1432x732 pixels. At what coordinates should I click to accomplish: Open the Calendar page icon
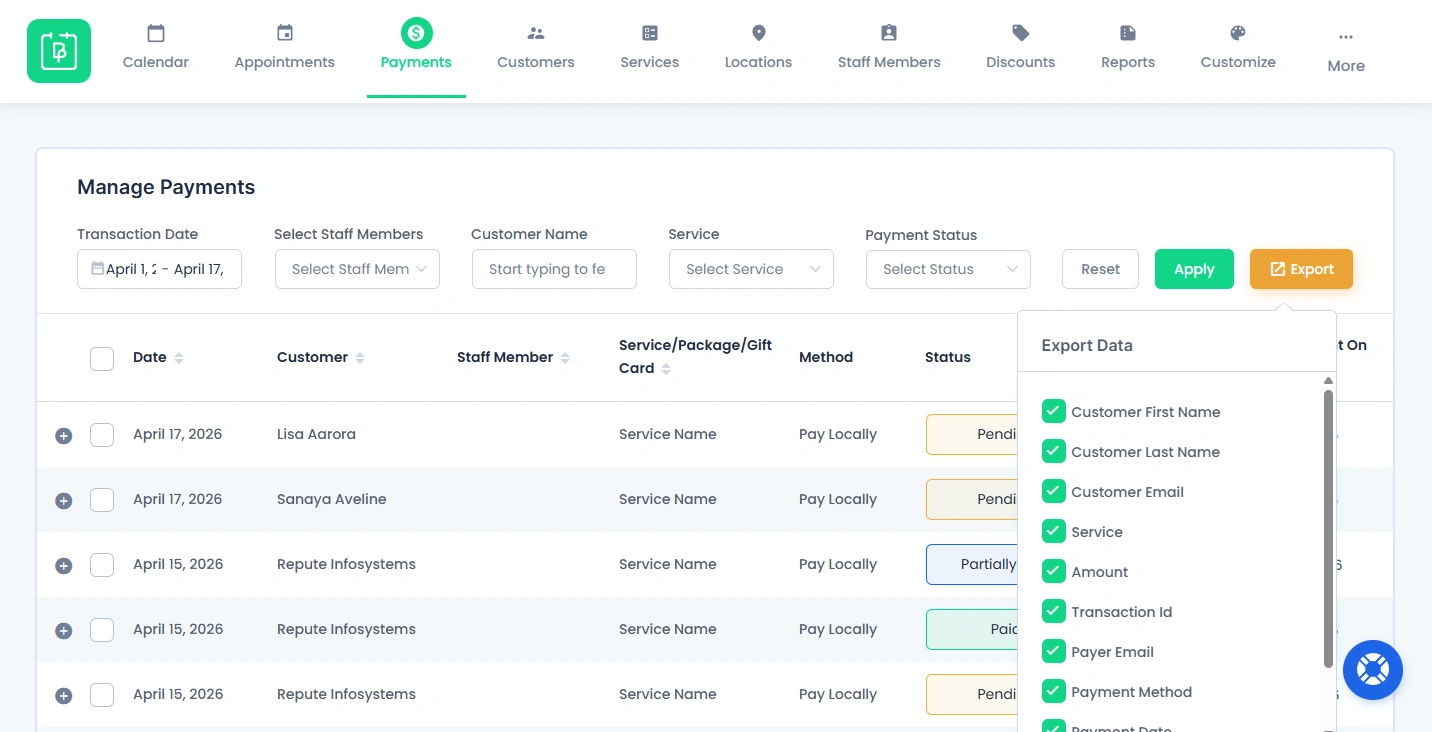tap(156, 33)
